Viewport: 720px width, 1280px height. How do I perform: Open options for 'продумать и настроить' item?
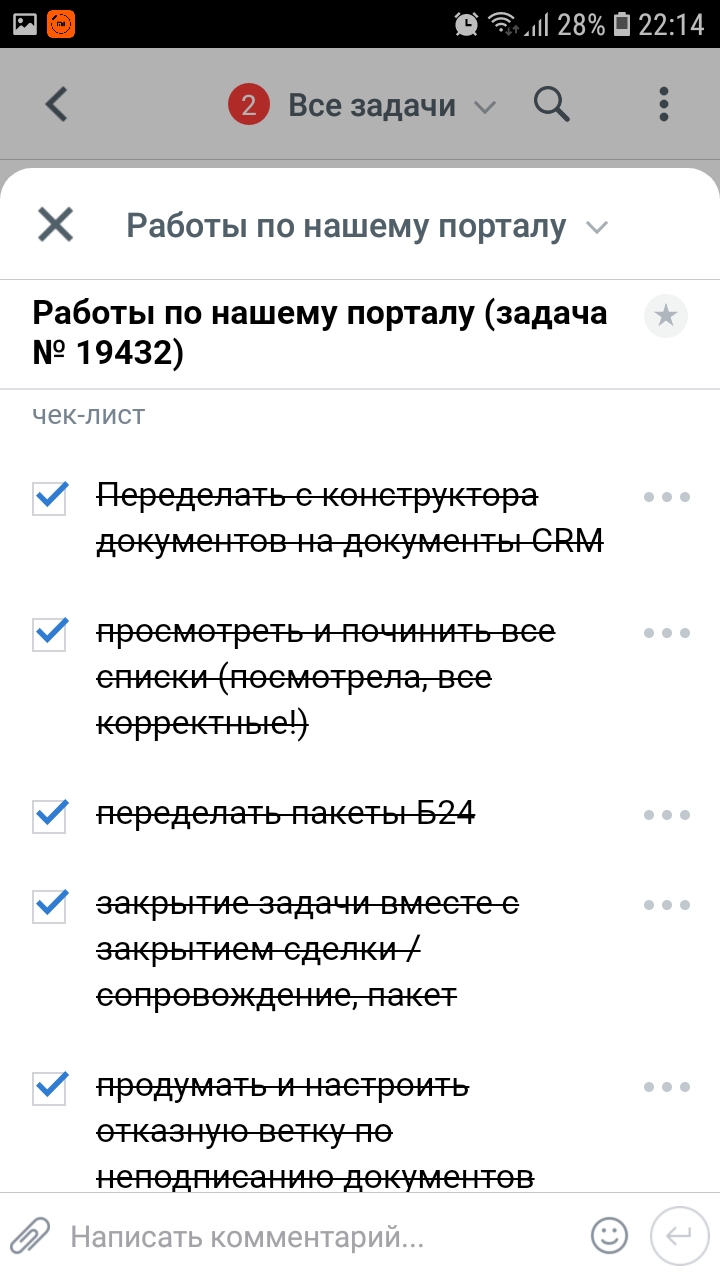[667, 1087]
